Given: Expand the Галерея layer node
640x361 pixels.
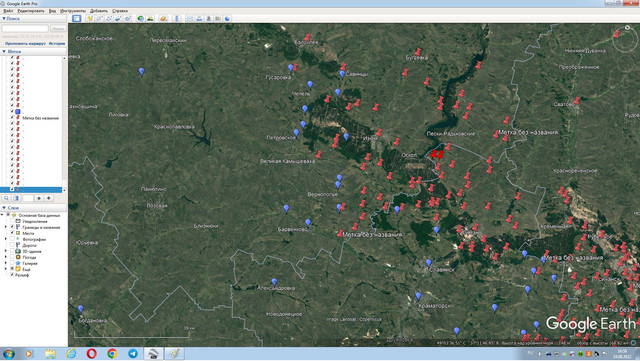Looking at the screenshot, I should [x=6, y=263].
